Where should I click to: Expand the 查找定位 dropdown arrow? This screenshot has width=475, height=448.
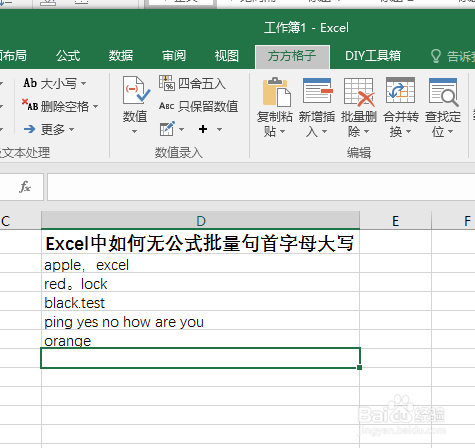(x=450, y=132)
